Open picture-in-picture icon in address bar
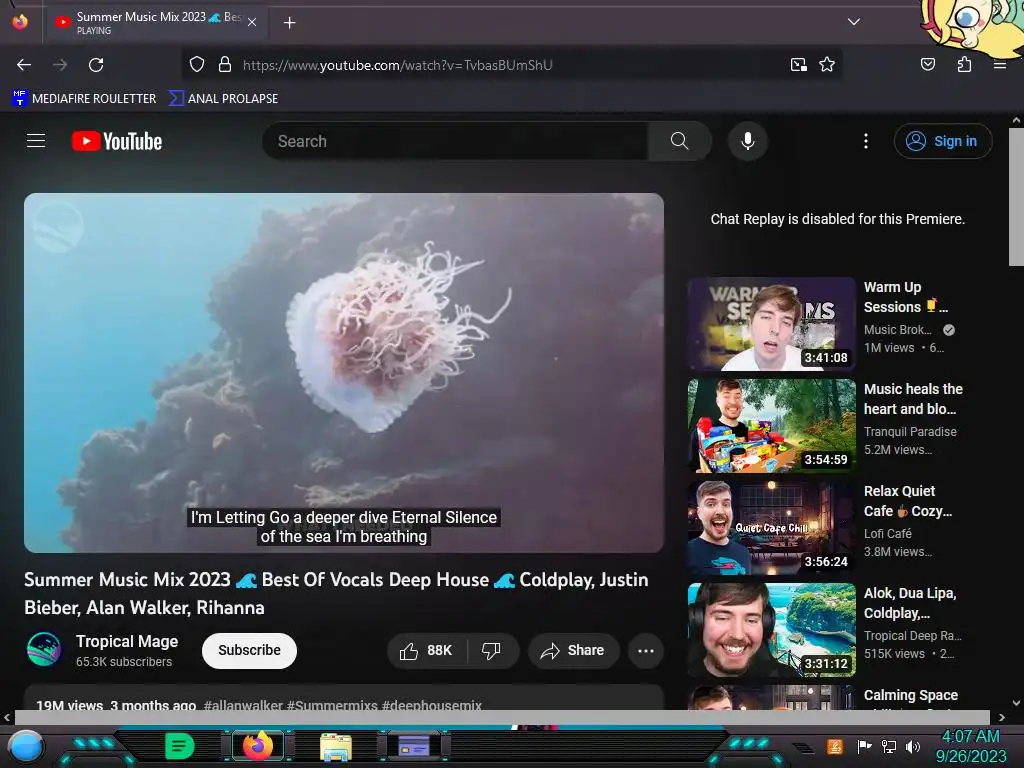This screenshot has width=1024, height=768. pos(798,65)
